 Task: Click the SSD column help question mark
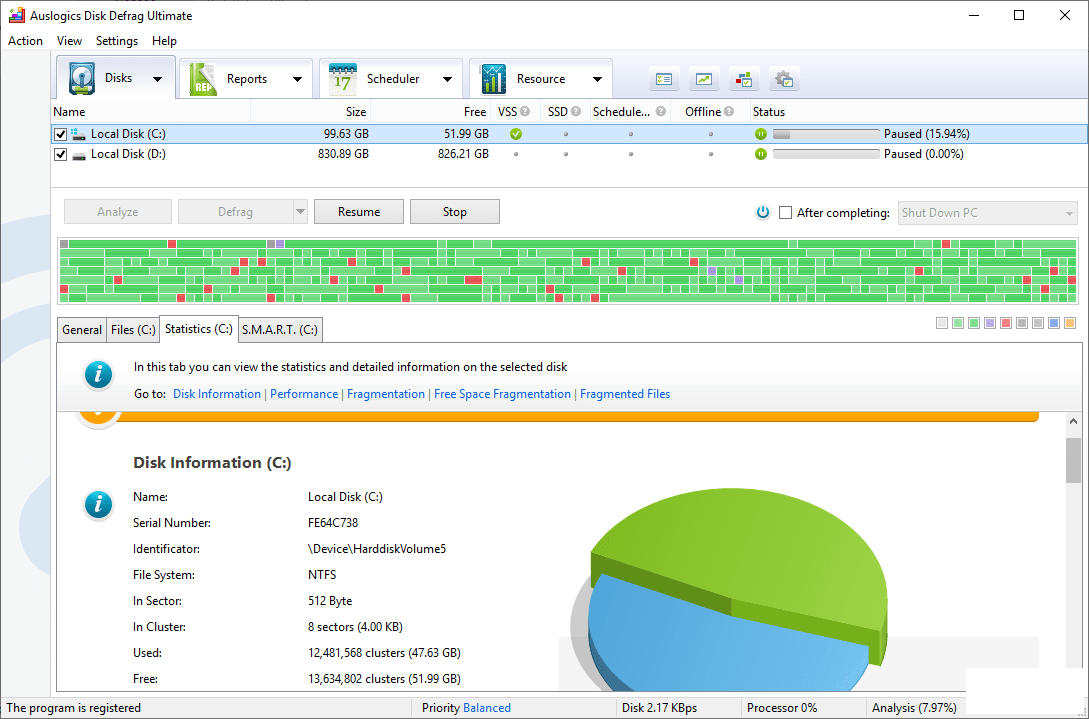coord(576,111)
